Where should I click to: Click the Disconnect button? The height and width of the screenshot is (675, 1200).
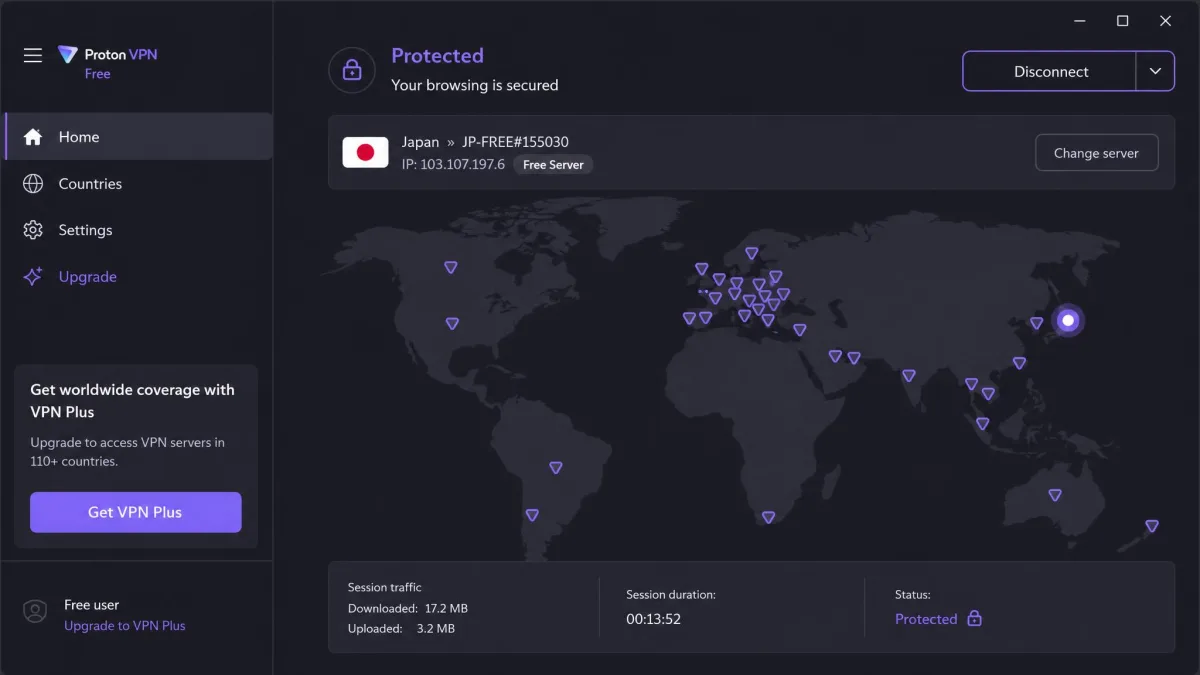pyautogui.click(x=1050, y=71)
